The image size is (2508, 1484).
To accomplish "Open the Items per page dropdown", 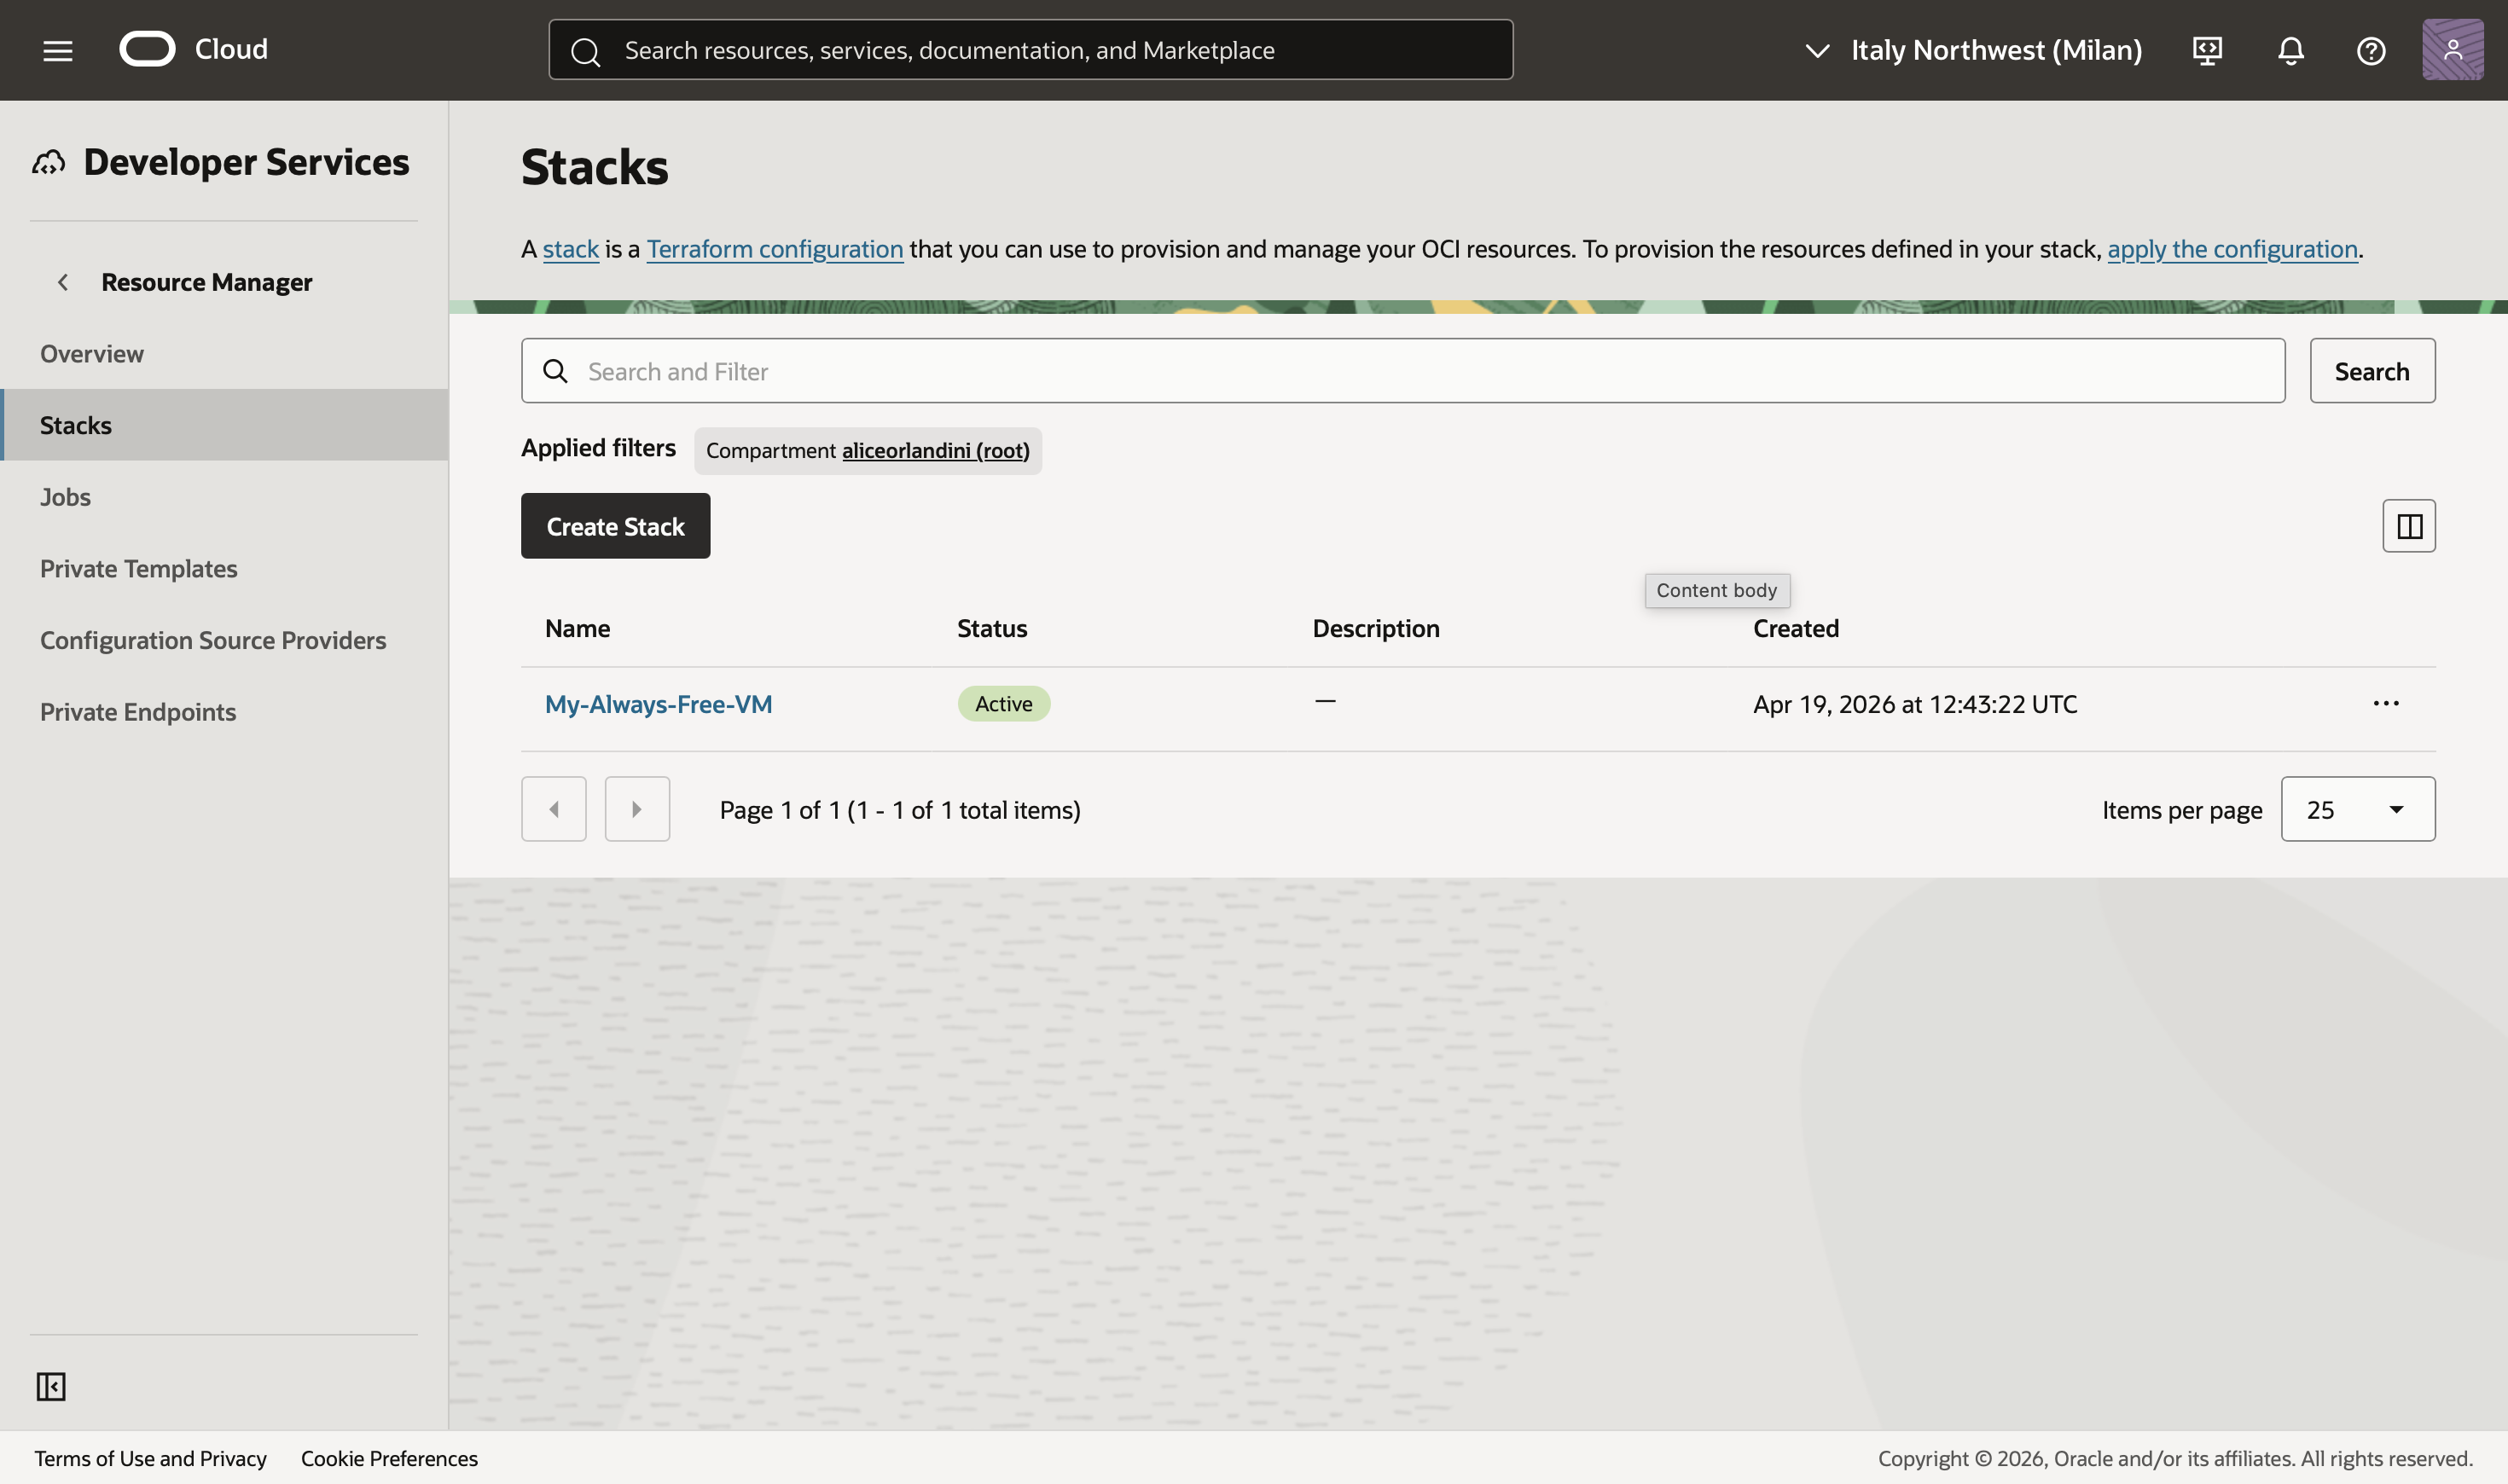I will pos(2357,809).
